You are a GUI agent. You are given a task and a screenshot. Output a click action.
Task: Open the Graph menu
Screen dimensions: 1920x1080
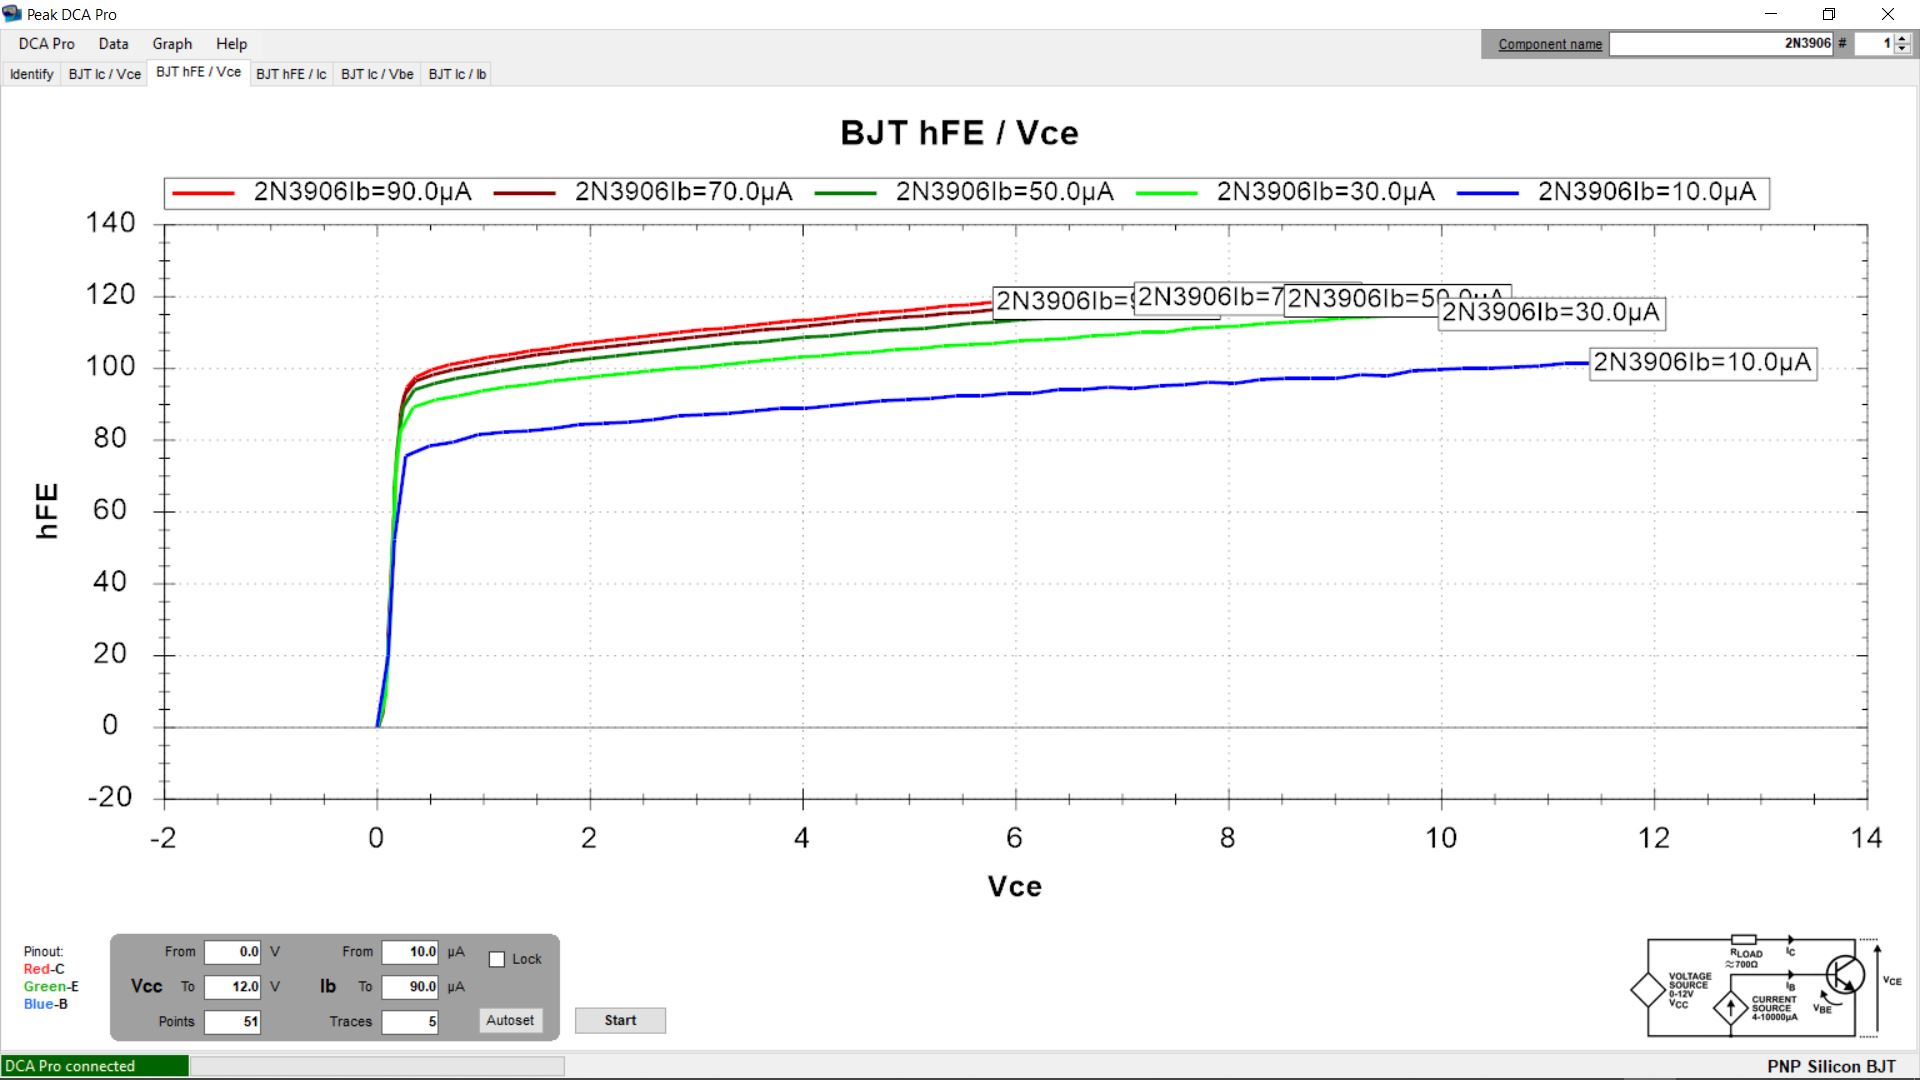click(171, 44)
